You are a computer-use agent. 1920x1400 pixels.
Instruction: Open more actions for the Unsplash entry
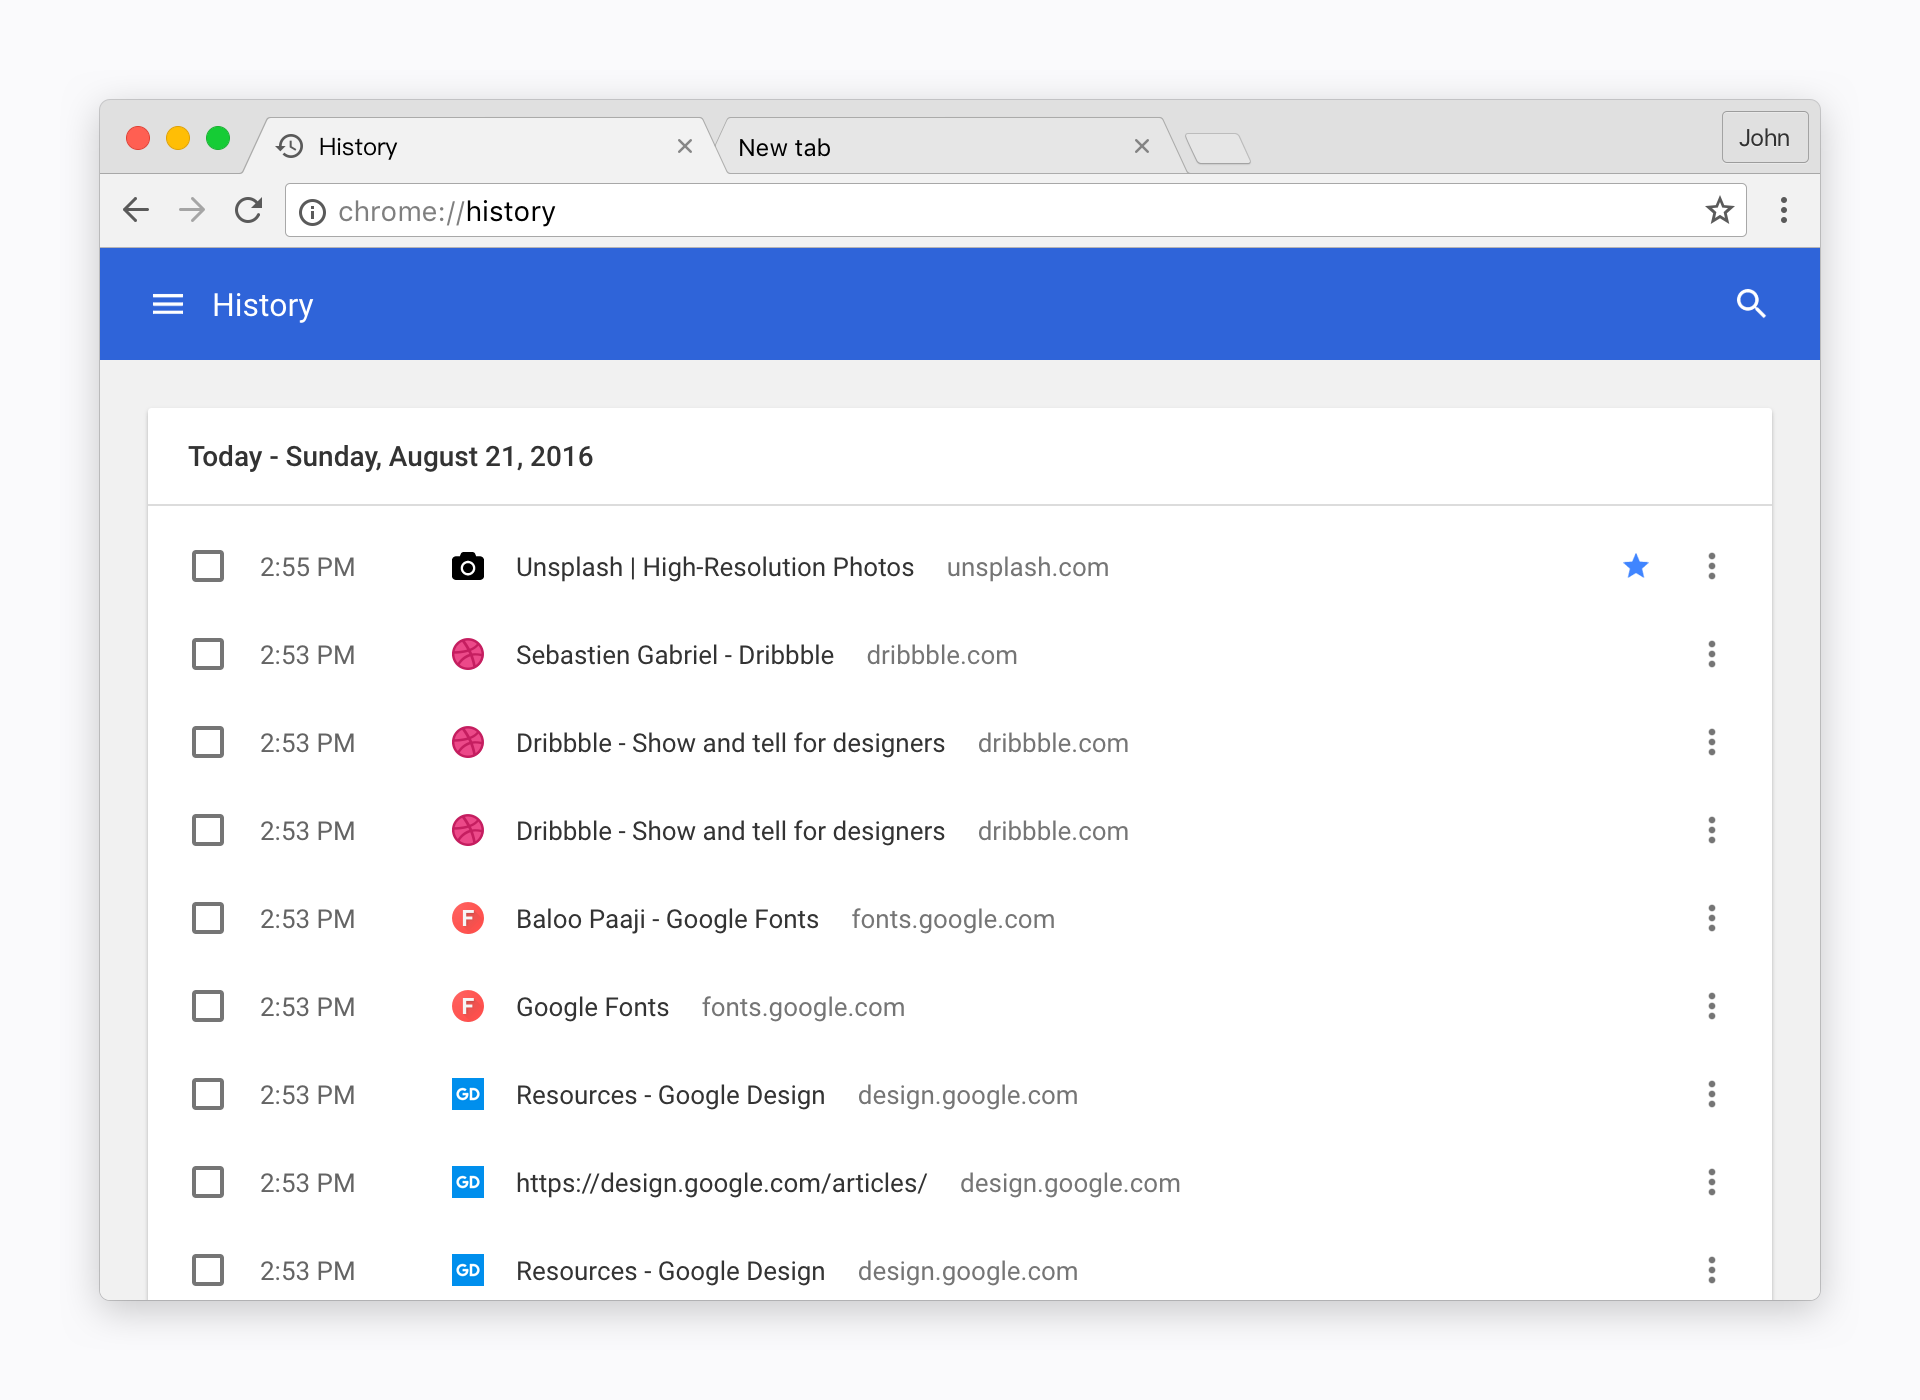[1712, 566]
